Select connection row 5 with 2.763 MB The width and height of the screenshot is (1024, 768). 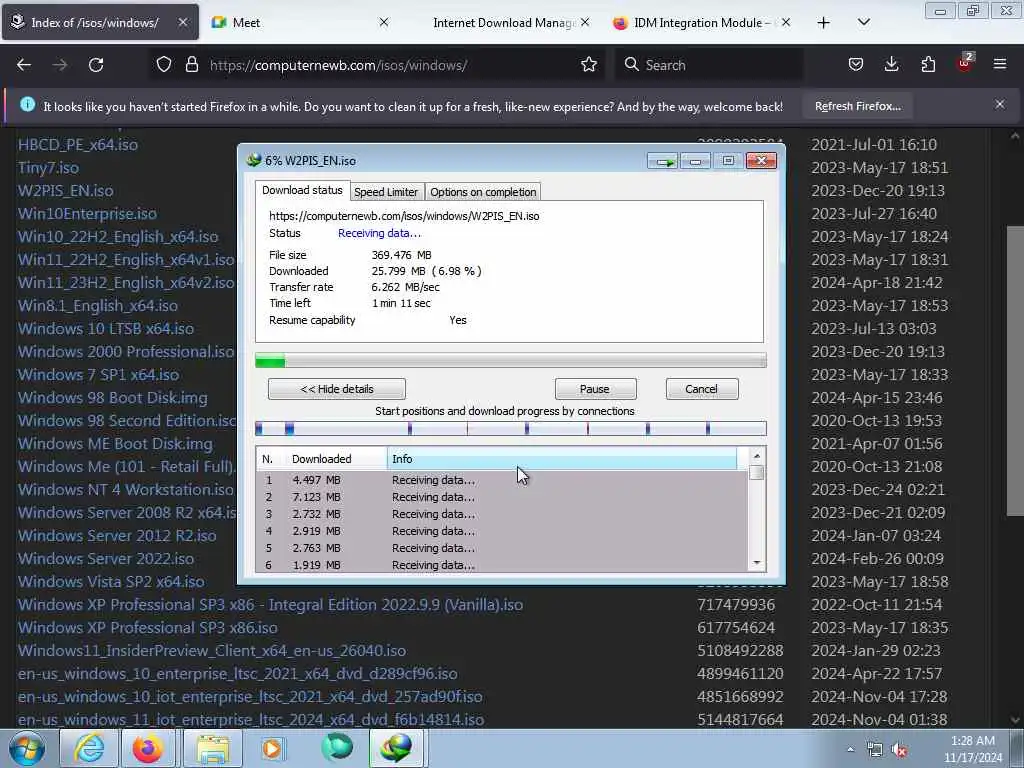tap(502, 548)
